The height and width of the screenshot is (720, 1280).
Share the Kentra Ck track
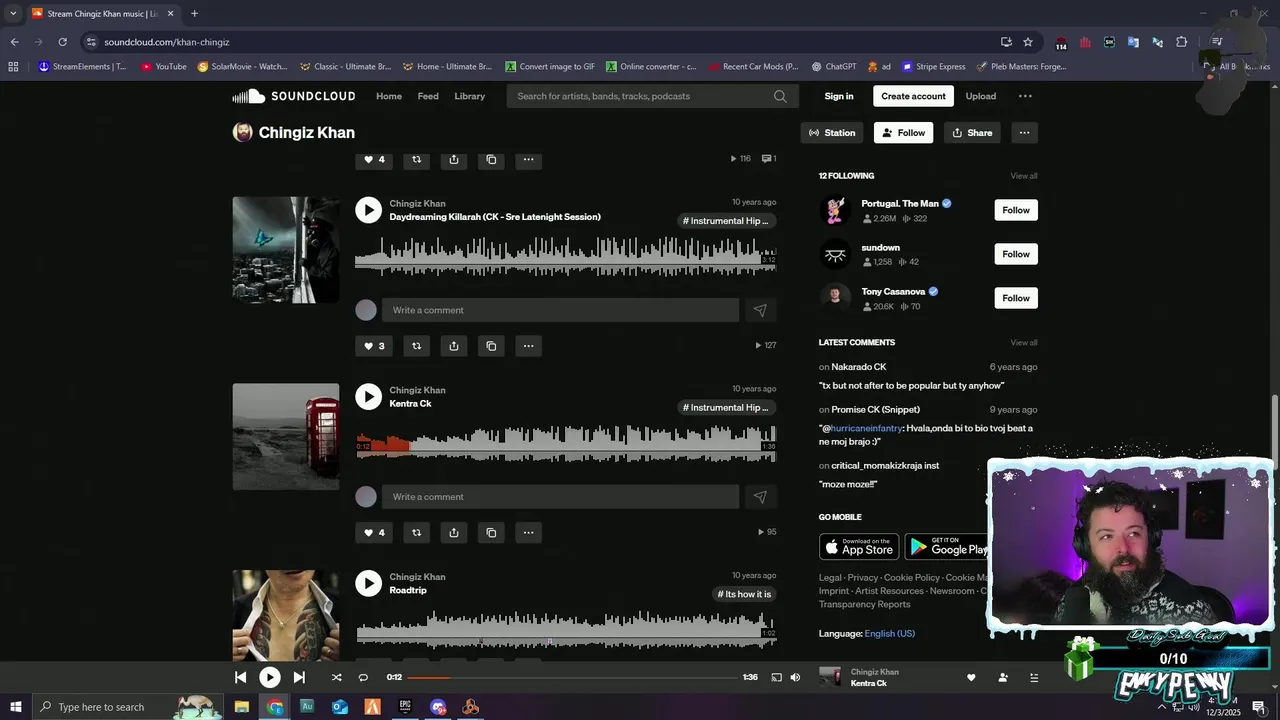[x=454, y=533]
